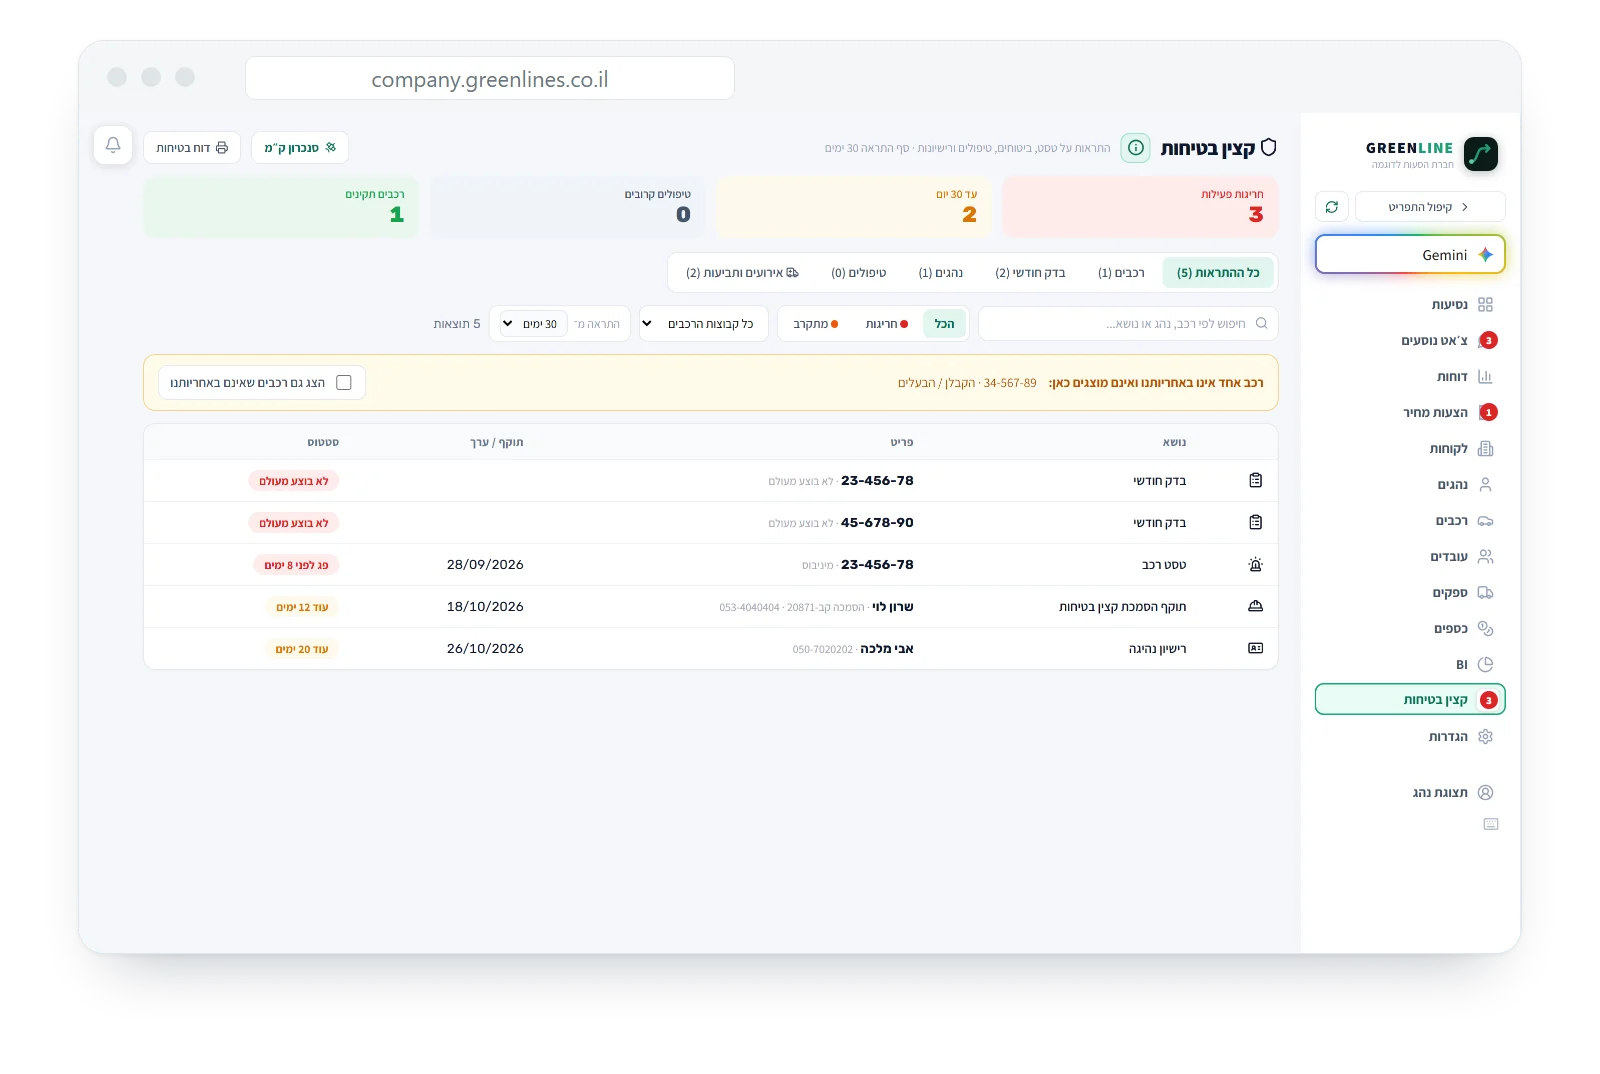Switch to אירועים ותביעות (2) tab
The image size is (1600, 1074).
pos(742,272)
